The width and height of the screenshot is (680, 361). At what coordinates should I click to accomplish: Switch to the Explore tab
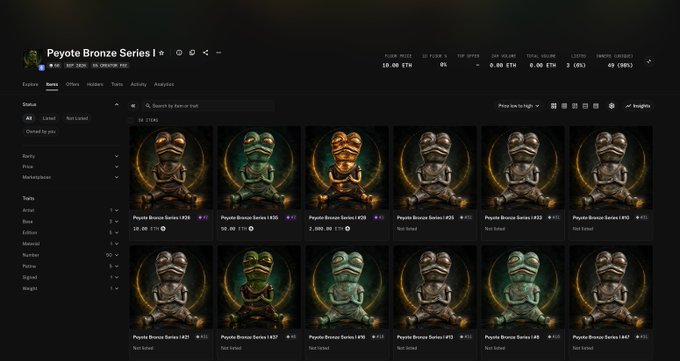30,85
